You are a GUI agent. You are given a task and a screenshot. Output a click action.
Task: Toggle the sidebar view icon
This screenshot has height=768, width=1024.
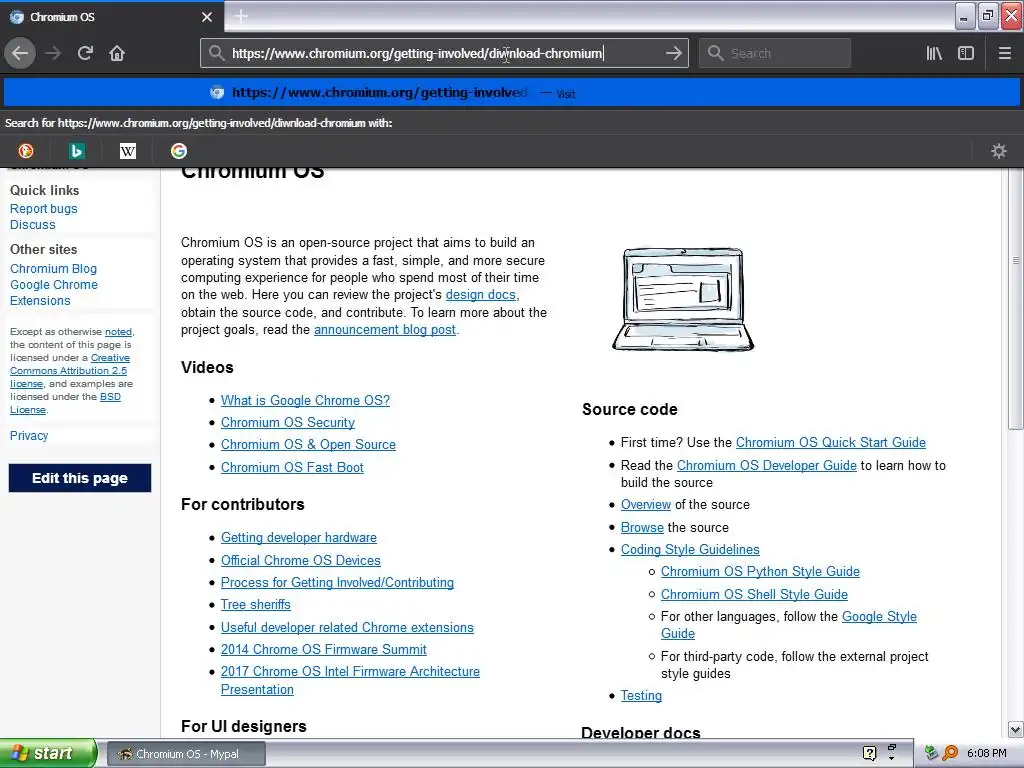(x=966, y=54)
